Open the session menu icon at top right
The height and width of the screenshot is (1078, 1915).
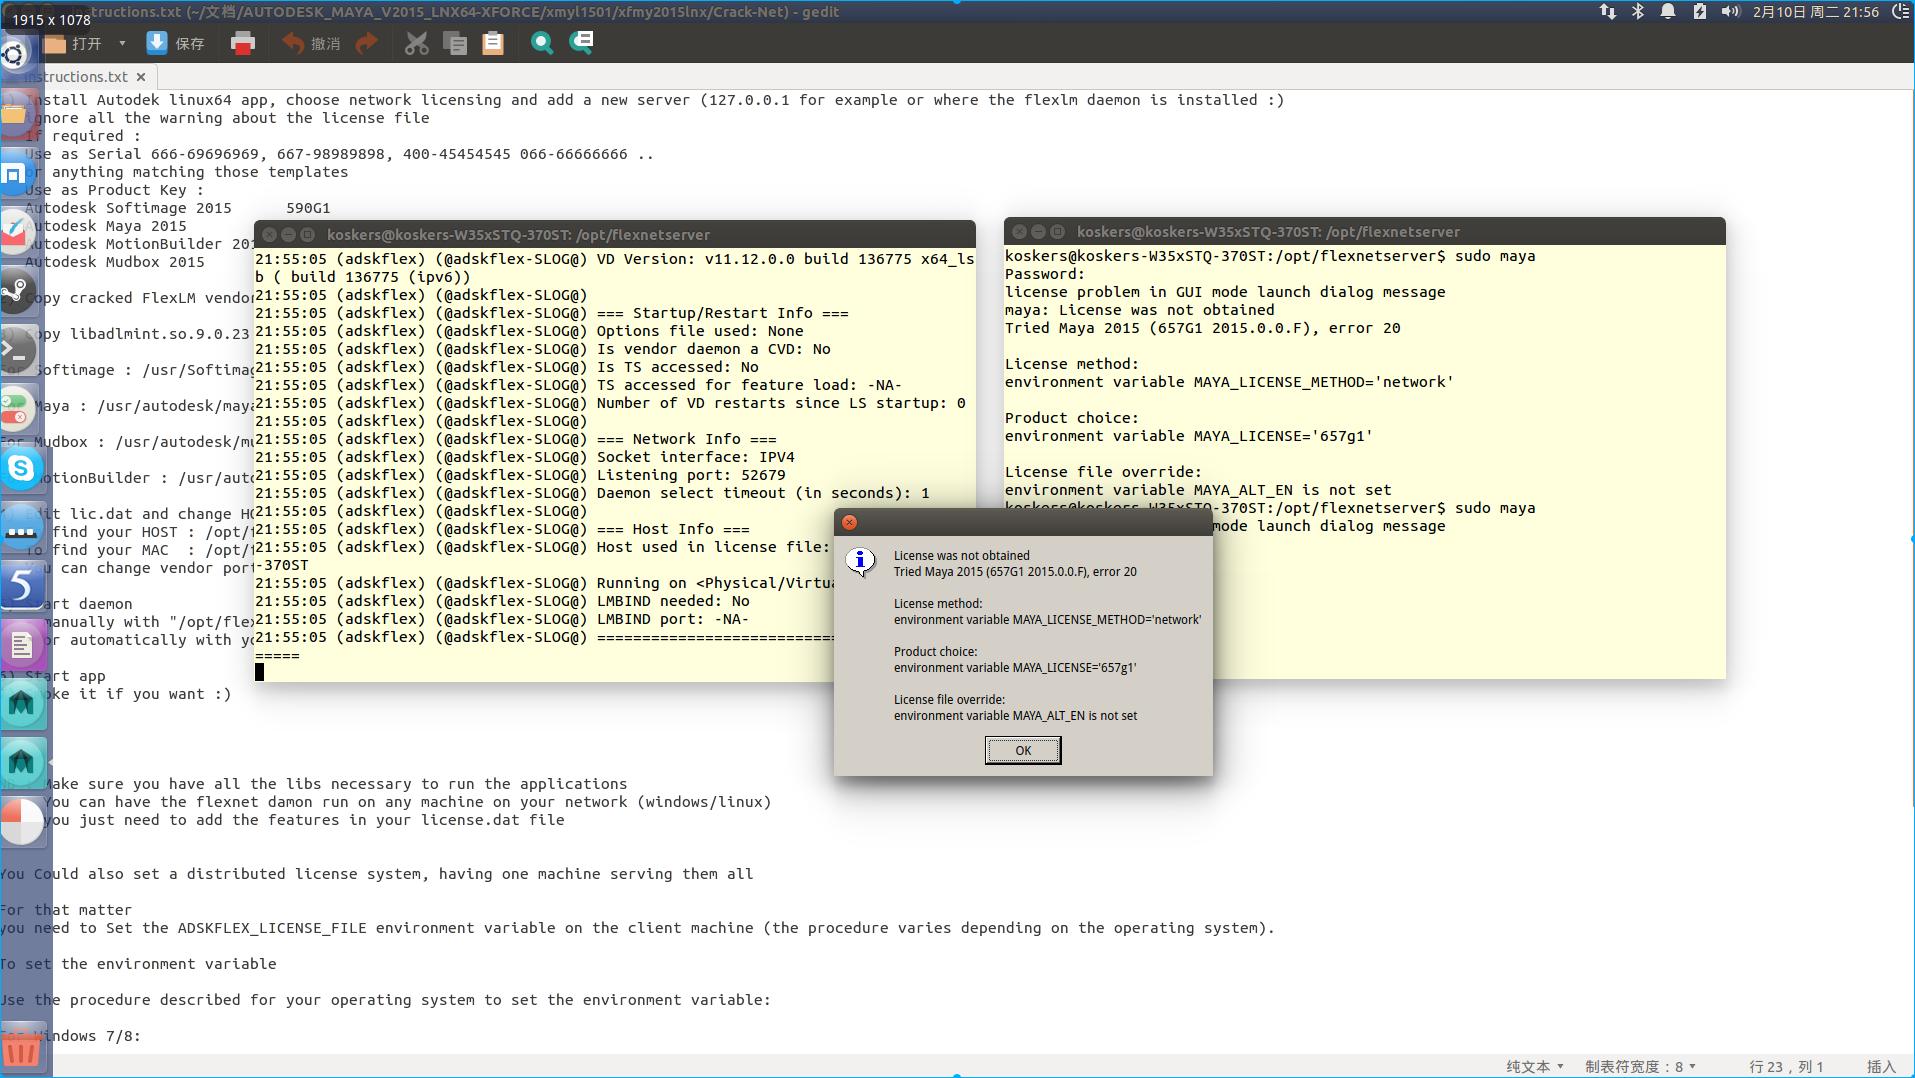pyautogui.click(x=1901, y=12)
